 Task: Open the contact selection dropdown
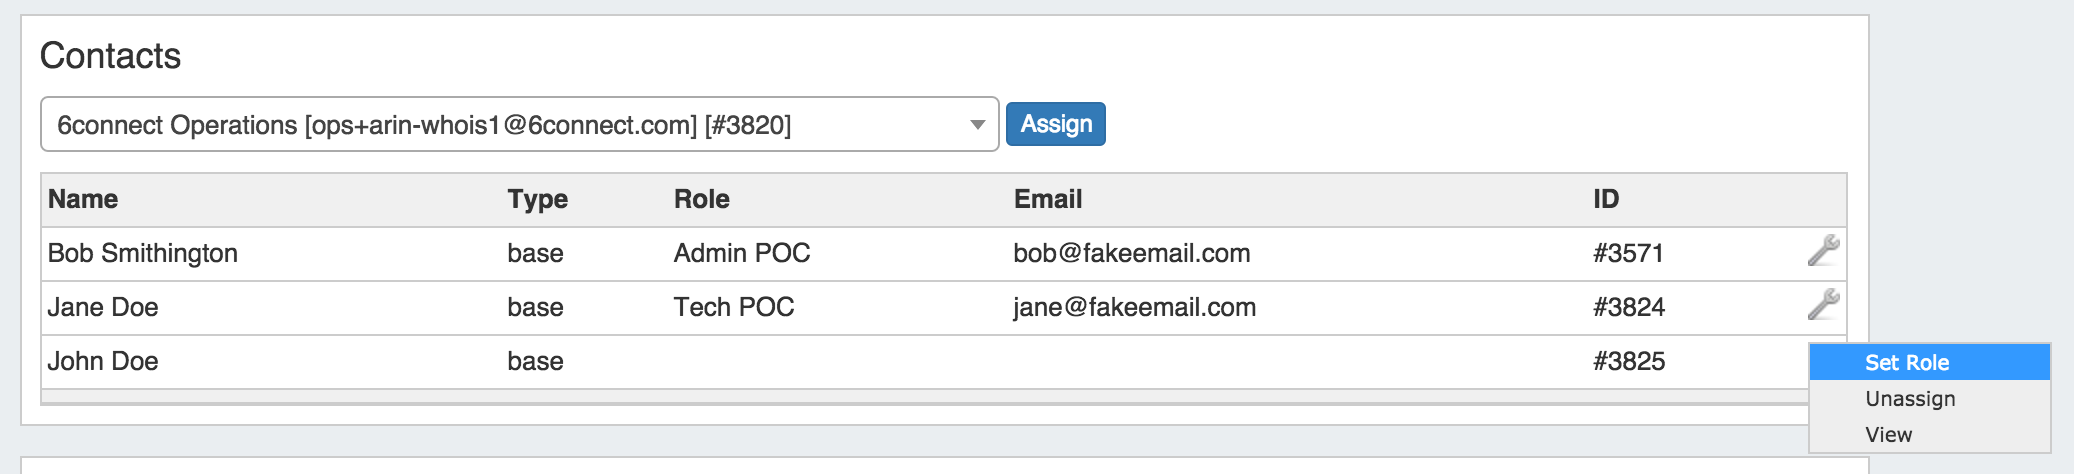tap(519, 124)
